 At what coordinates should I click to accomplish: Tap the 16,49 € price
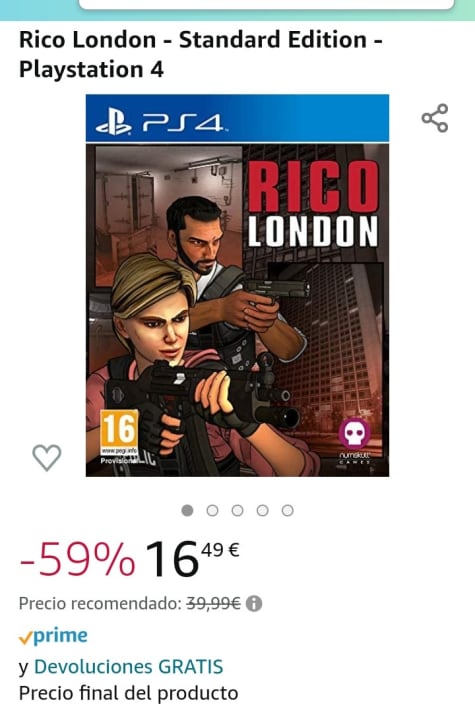coord(192,560)
